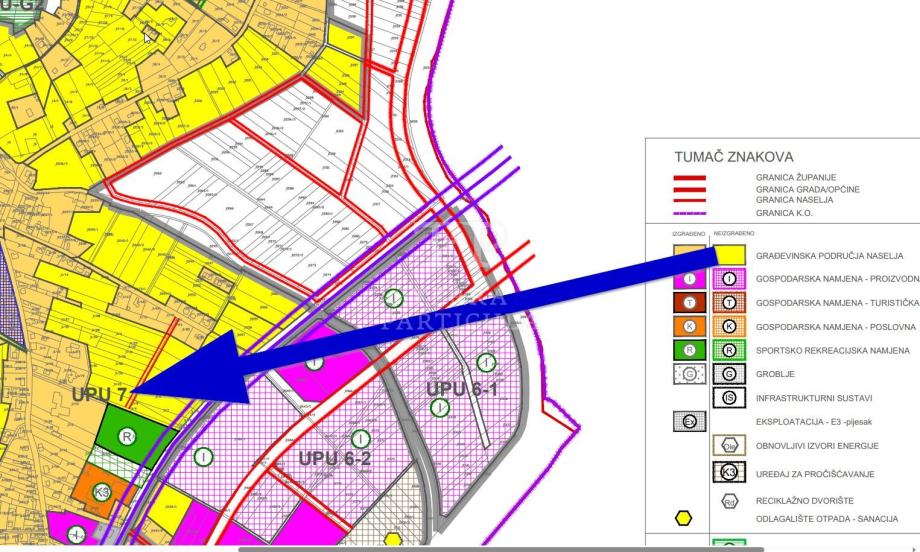
Task: Click the purple Granica K.O. line sample
Action: click(x=689, y=214)
